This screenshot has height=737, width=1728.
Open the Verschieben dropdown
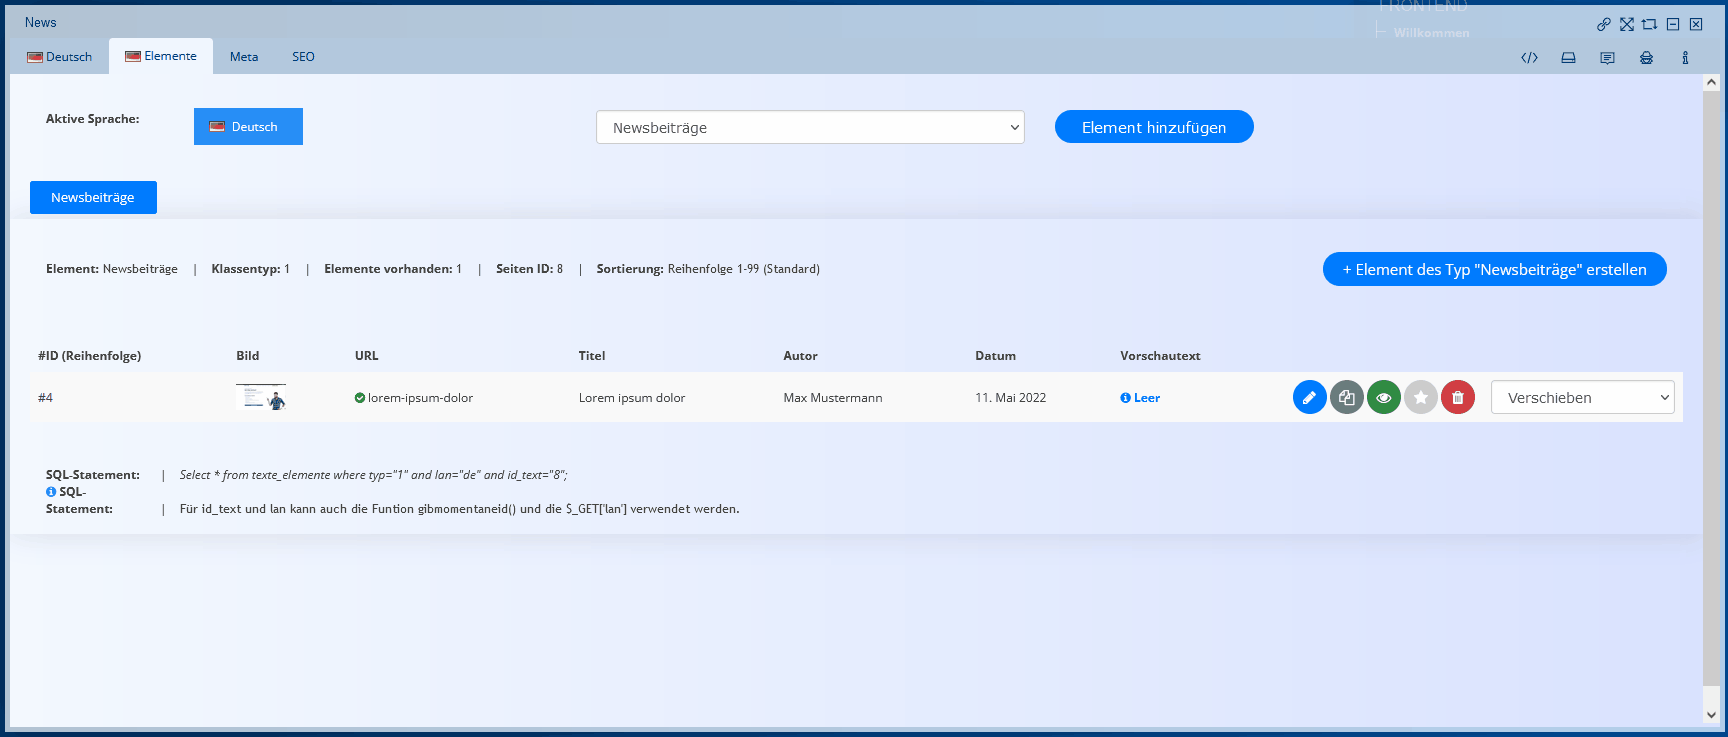click(1582, 397)
